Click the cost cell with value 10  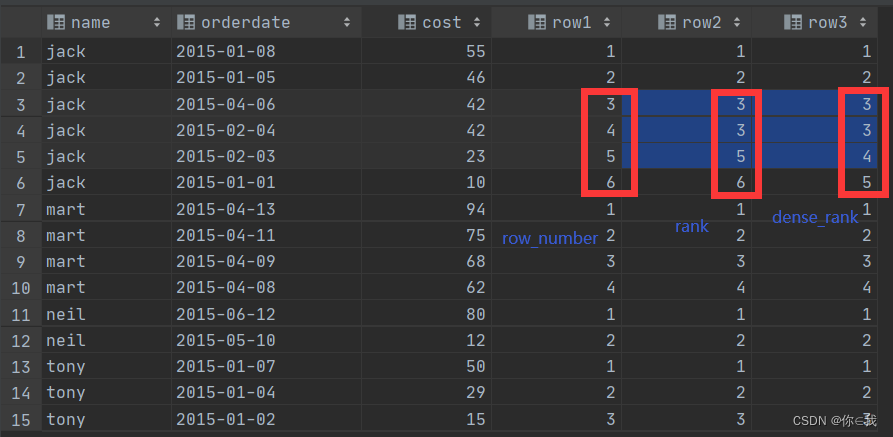coord(426,182)
